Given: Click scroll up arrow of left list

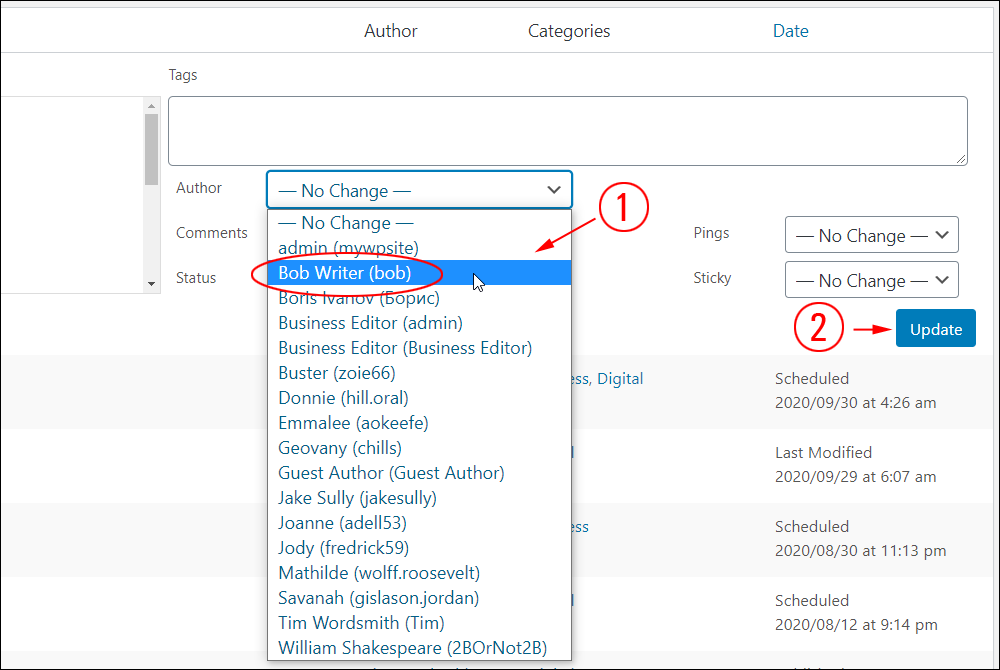Looking at the screenshot, I should tap(151, 106).
